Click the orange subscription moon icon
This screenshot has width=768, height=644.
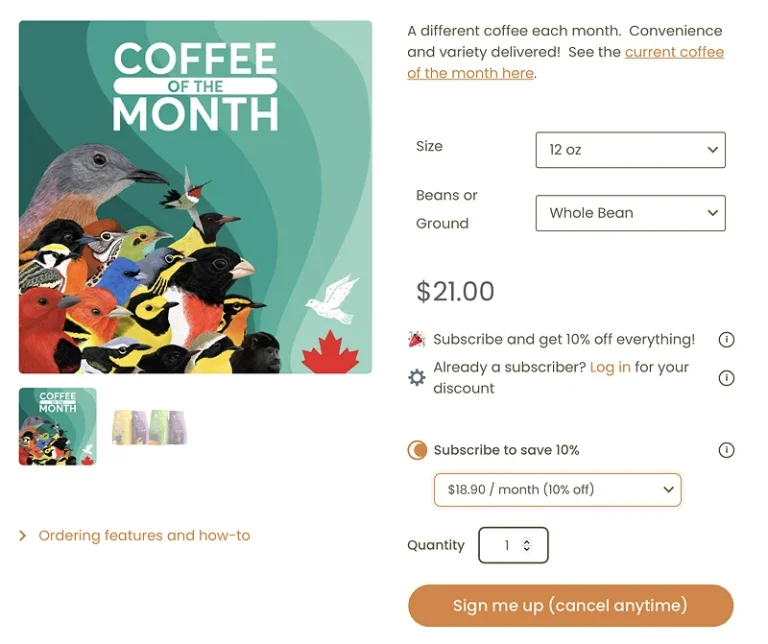pyautogui.click(x=417, y=450)
